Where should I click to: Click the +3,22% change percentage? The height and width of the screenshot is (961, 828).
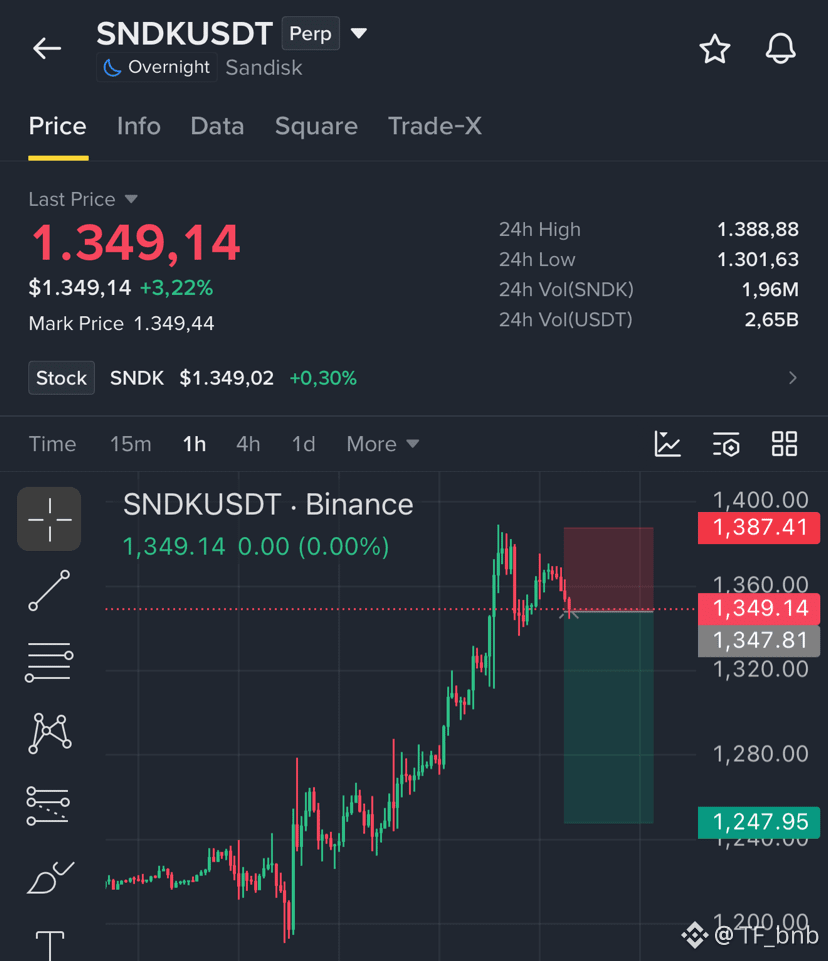pos(177,288)
